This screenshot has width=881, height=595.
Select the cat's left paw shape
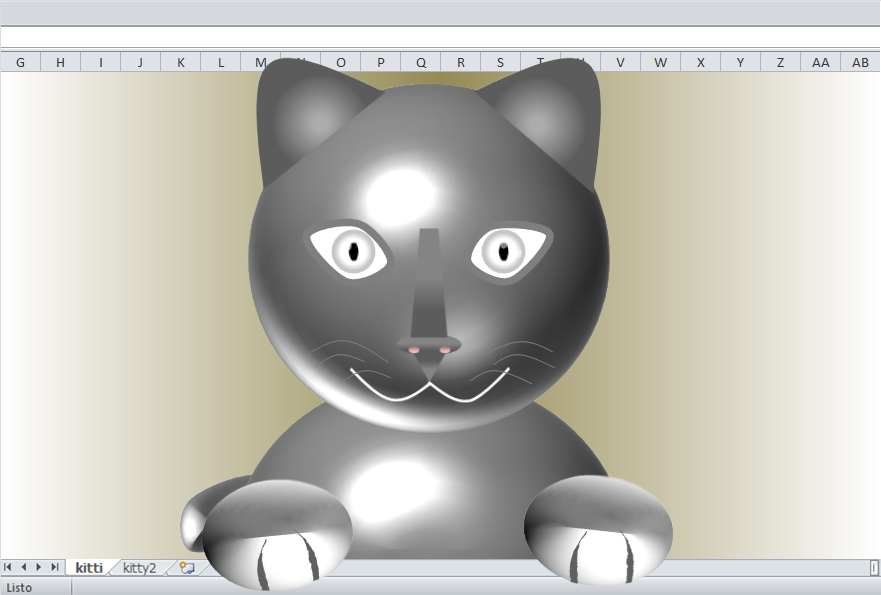[276, 534]
